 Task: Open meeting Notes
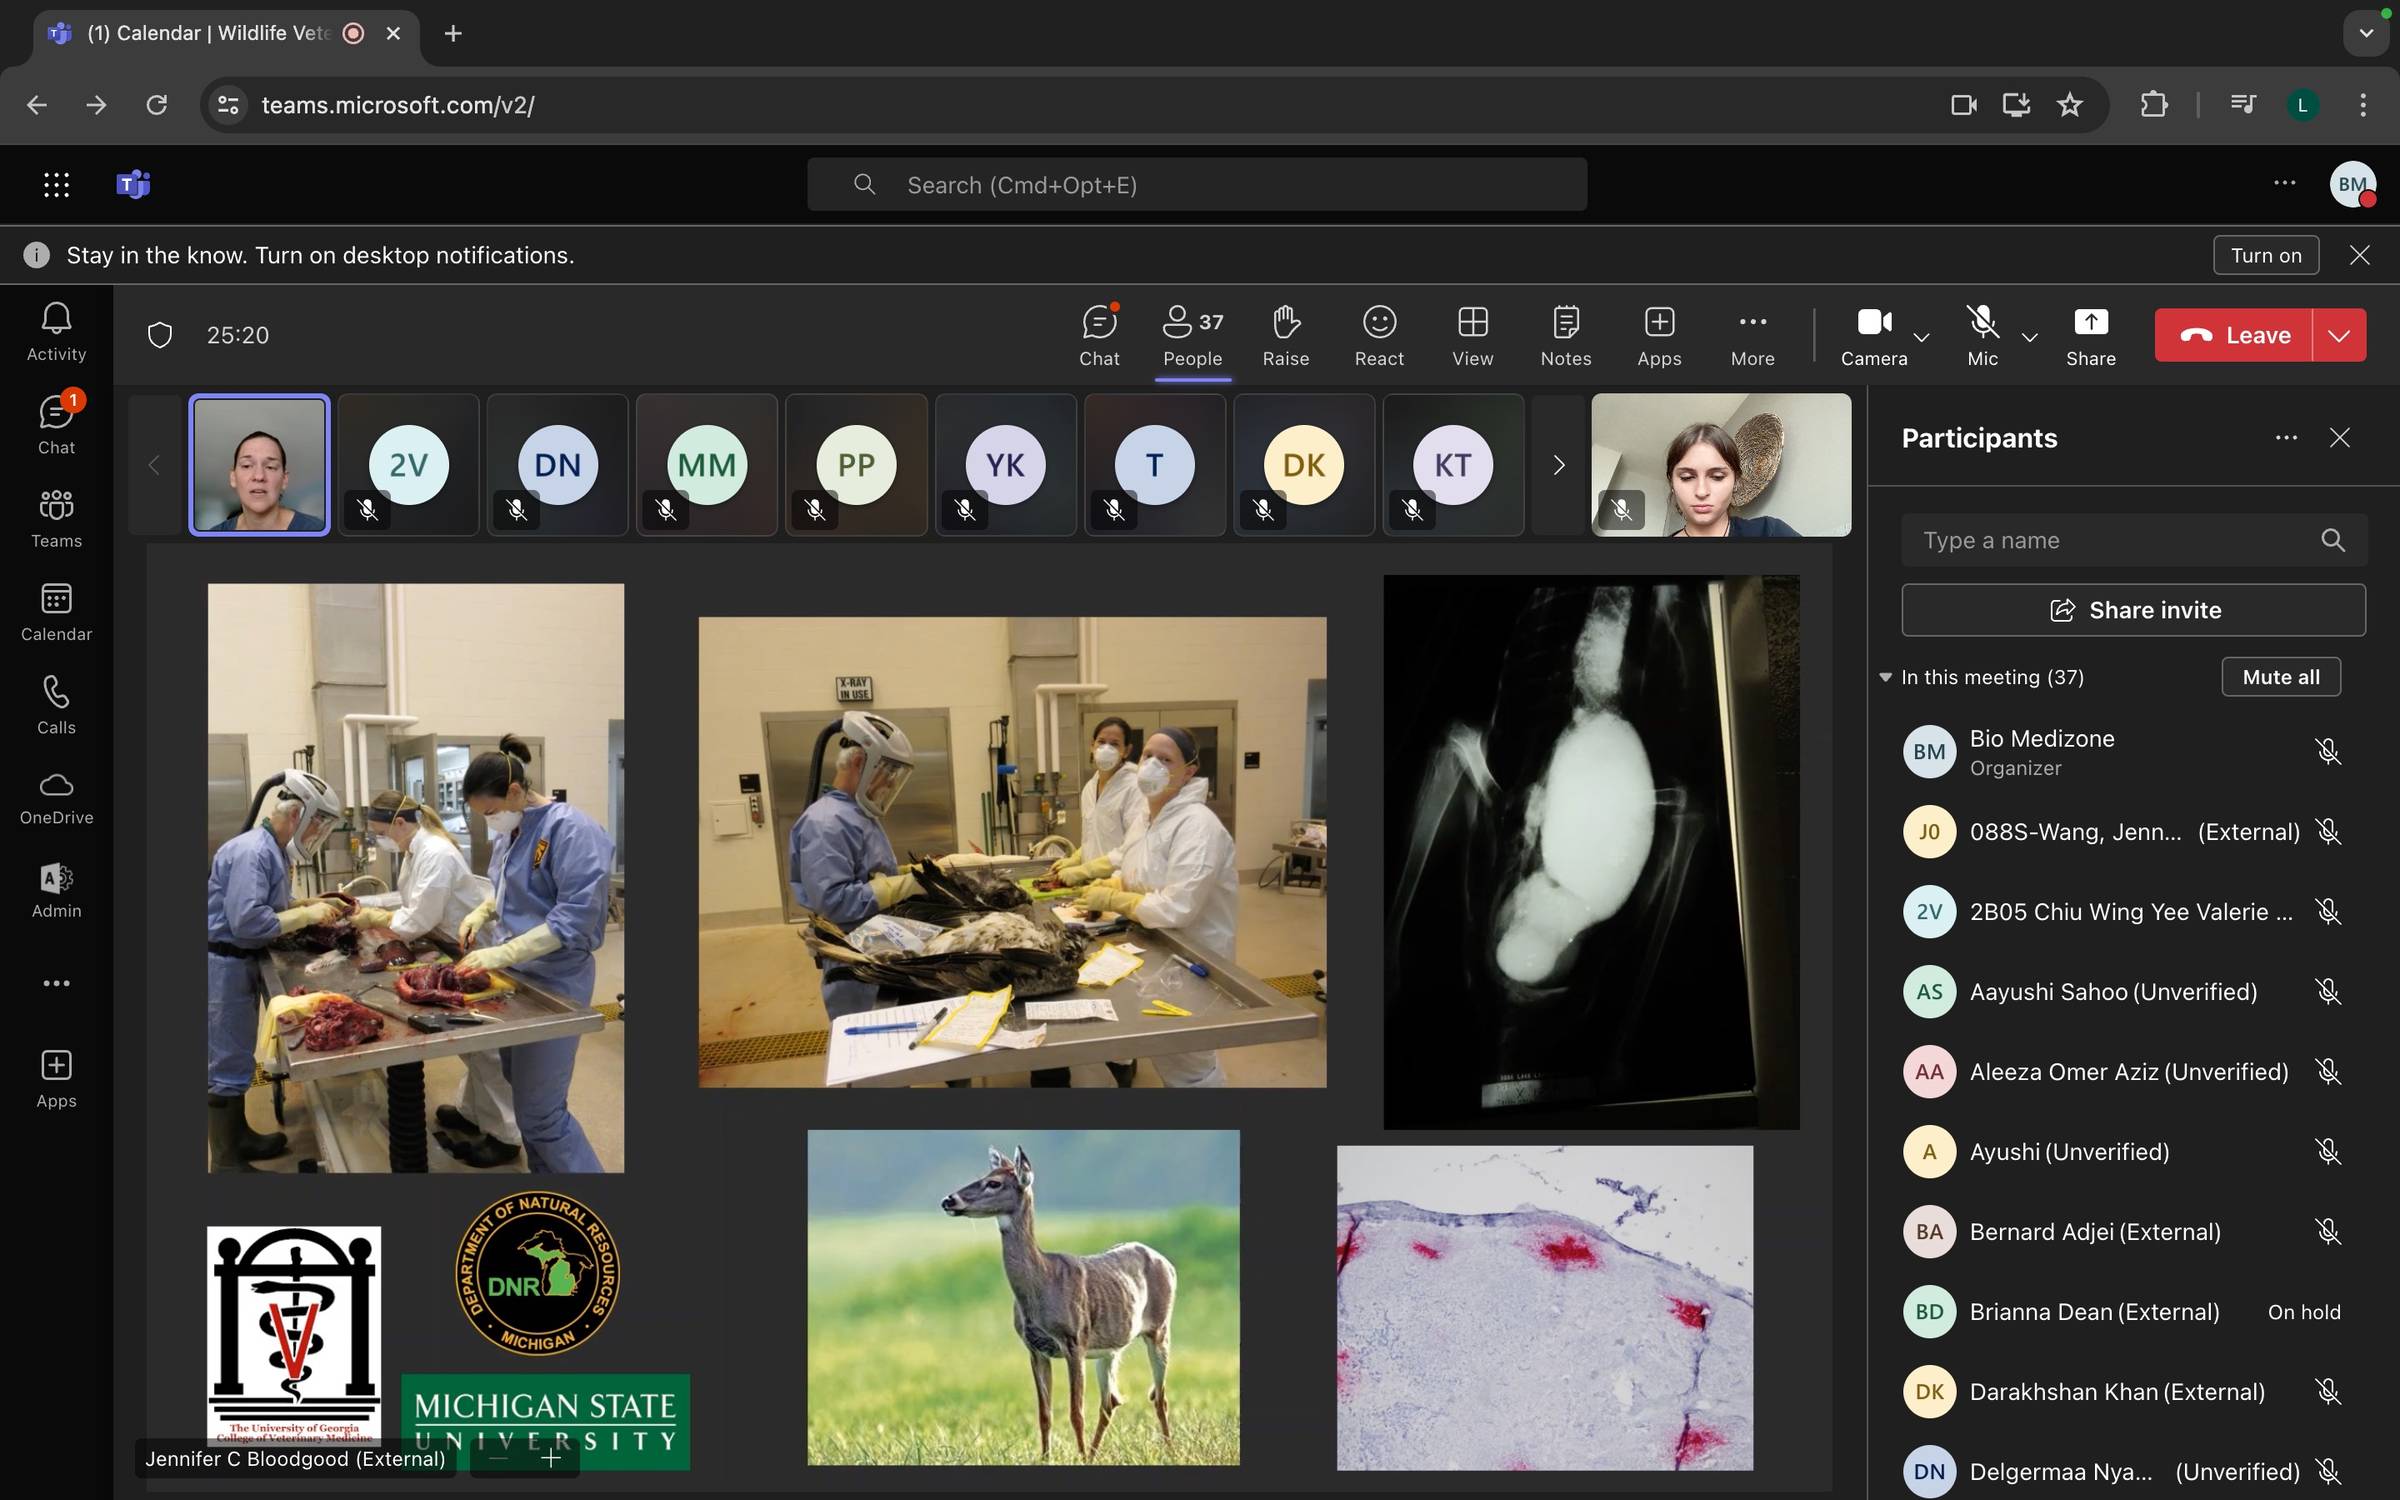pyautogui.click(x=1565, y=335)
